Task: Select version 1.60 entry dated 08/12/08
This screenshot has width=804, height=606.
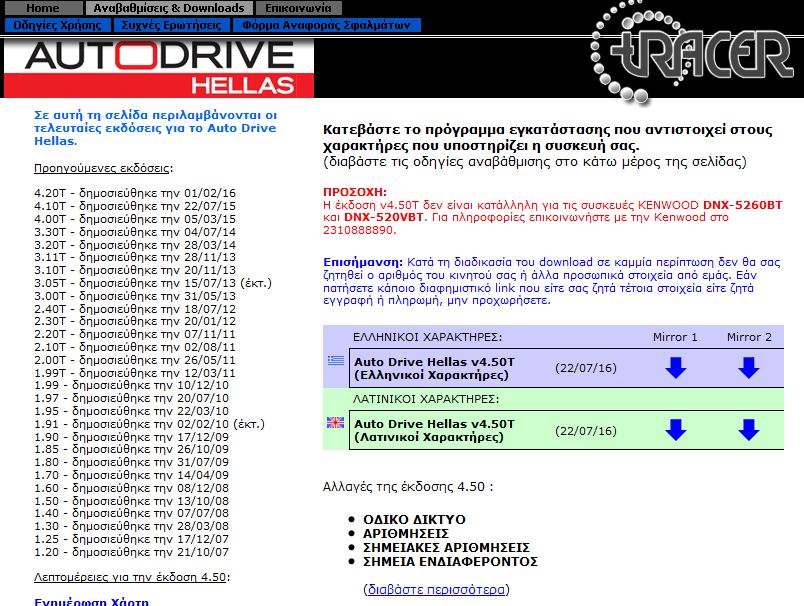Action: point(131,488)
